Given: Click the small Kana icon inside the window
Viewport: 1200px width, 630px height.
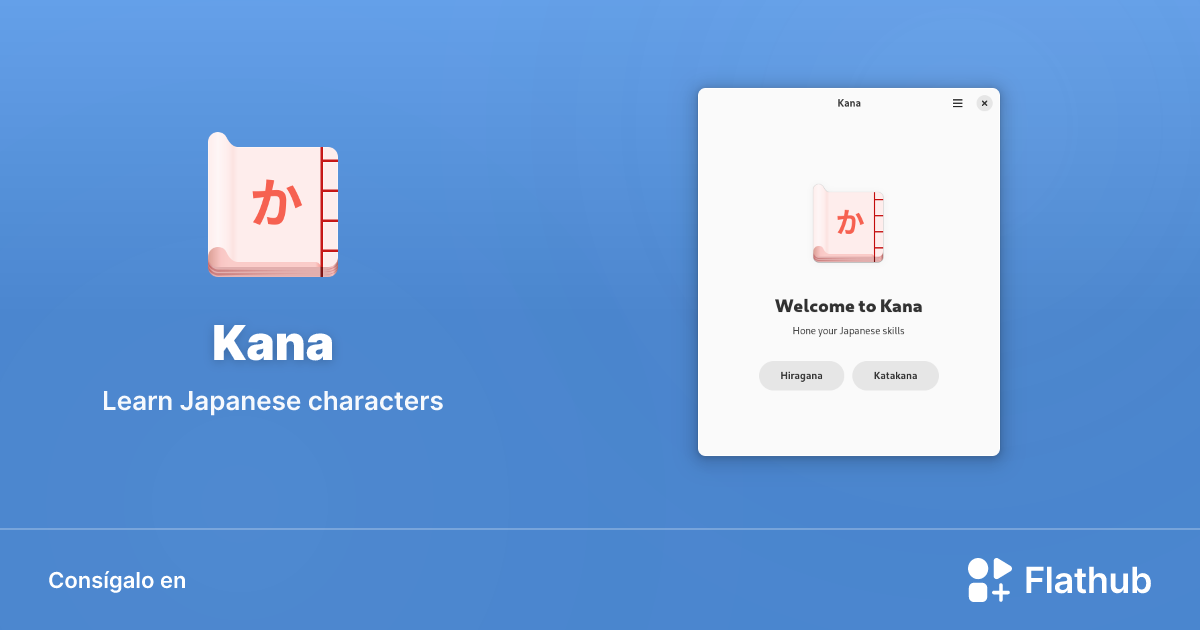Looking at the screenshot, I should (847, 222).
